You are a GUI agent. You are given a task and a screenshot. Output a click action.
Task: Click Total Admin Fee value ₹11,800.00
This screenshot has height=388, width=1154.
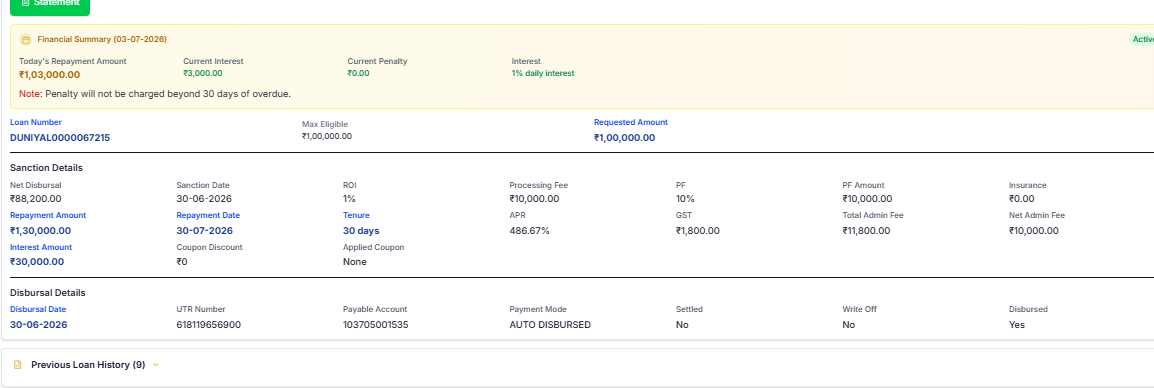pos(867,230)
